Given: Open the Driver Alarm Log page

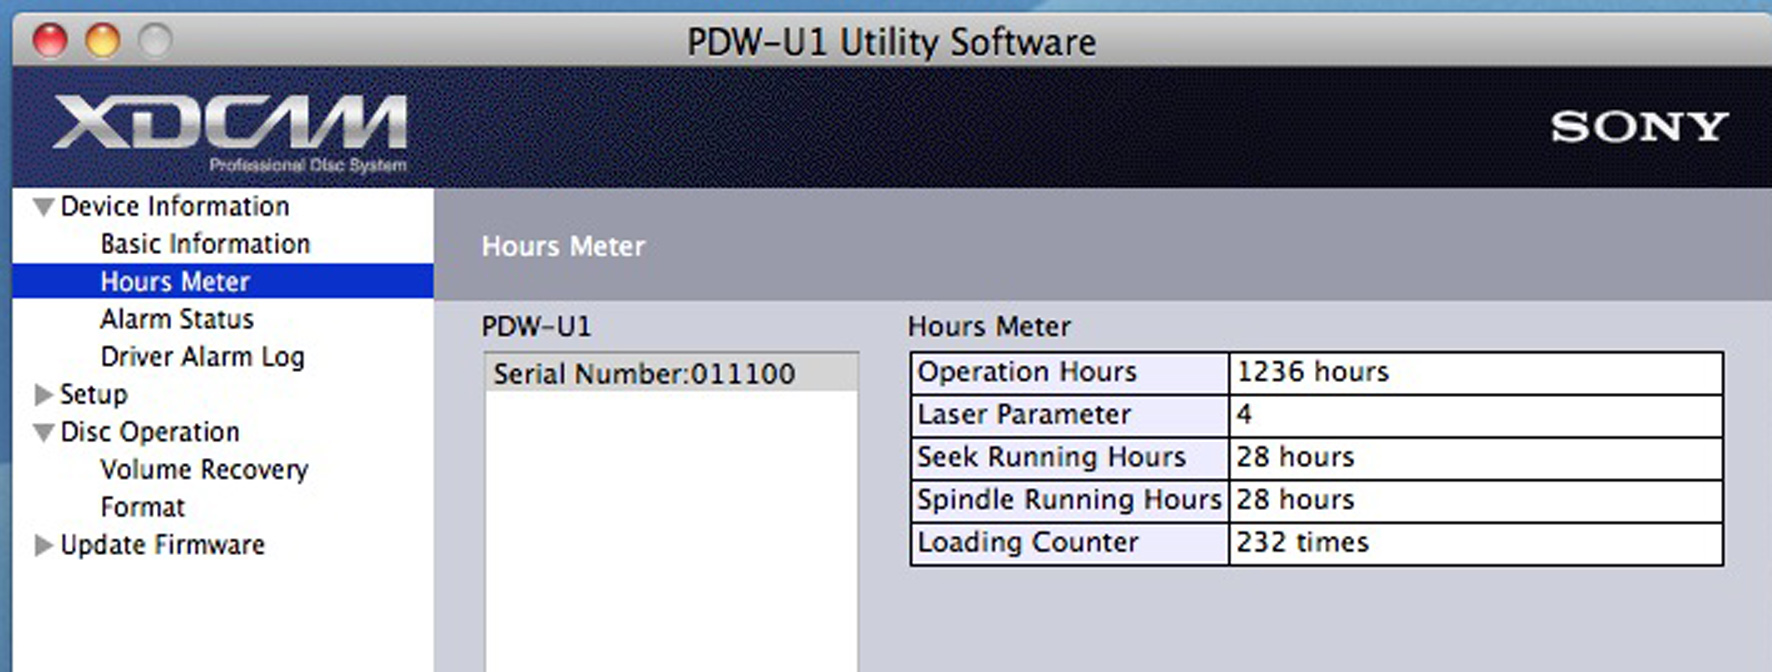Looking at the screenshot, I should (x=202, y=357).
